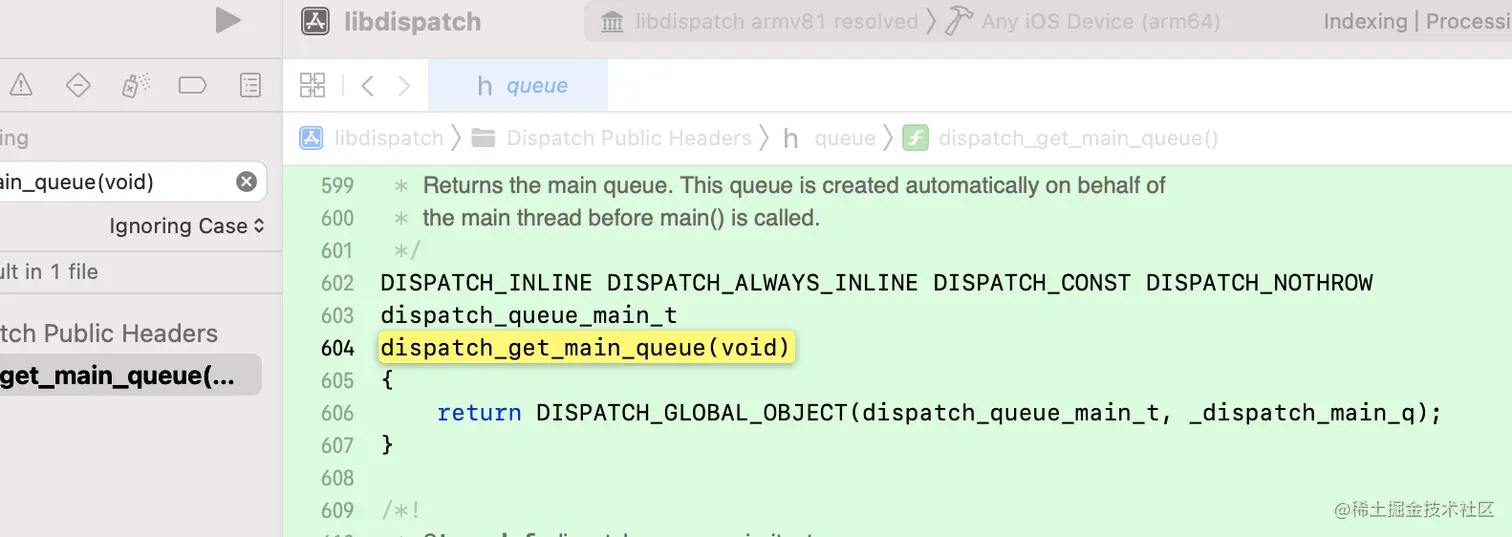Select the queue editor tab

pos(518,86)
